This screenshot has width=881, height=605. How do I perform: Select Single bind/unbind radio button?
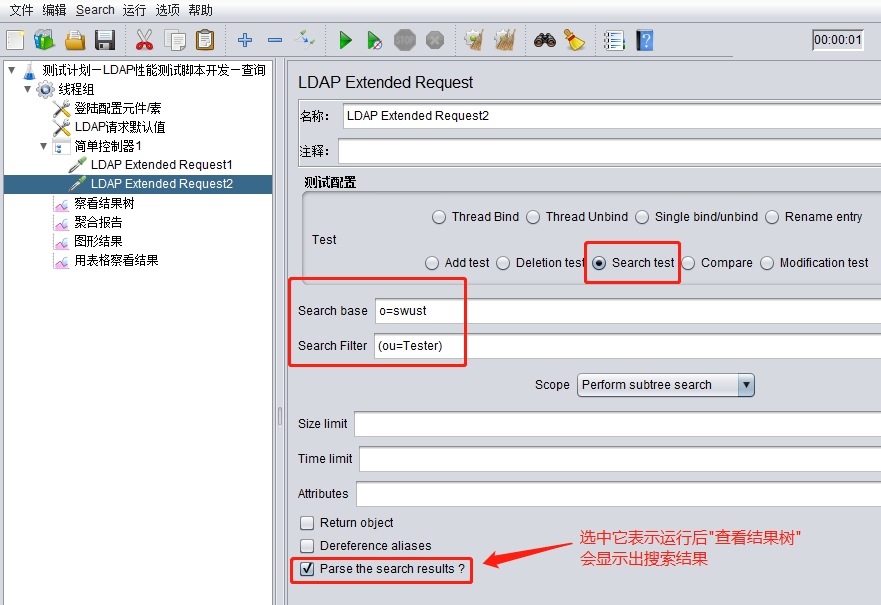(642, 217)
